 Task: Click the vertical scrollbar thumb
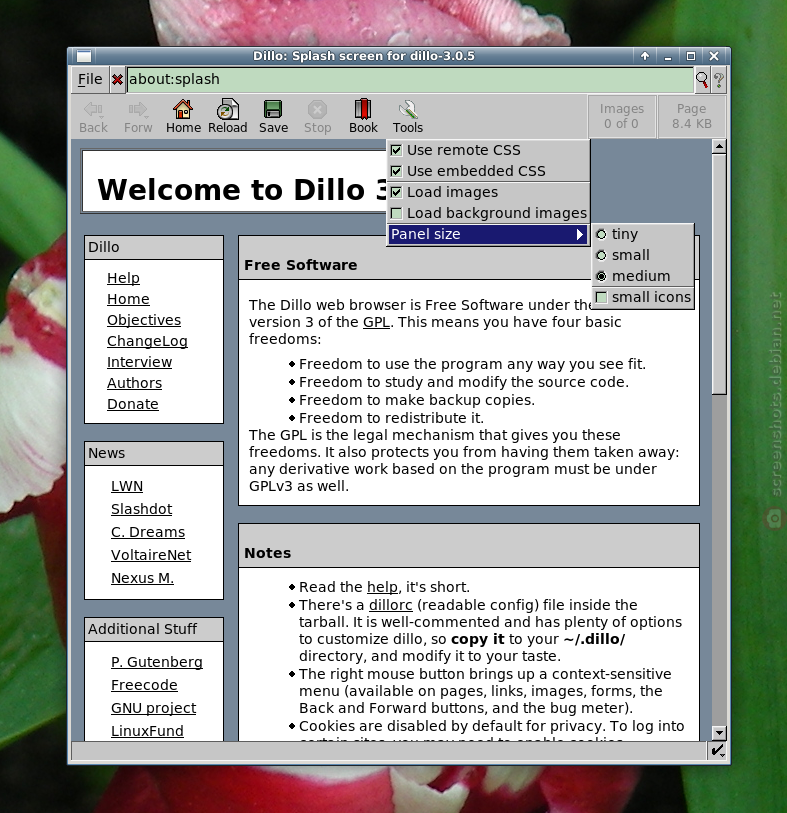click(x=719, y=274)
